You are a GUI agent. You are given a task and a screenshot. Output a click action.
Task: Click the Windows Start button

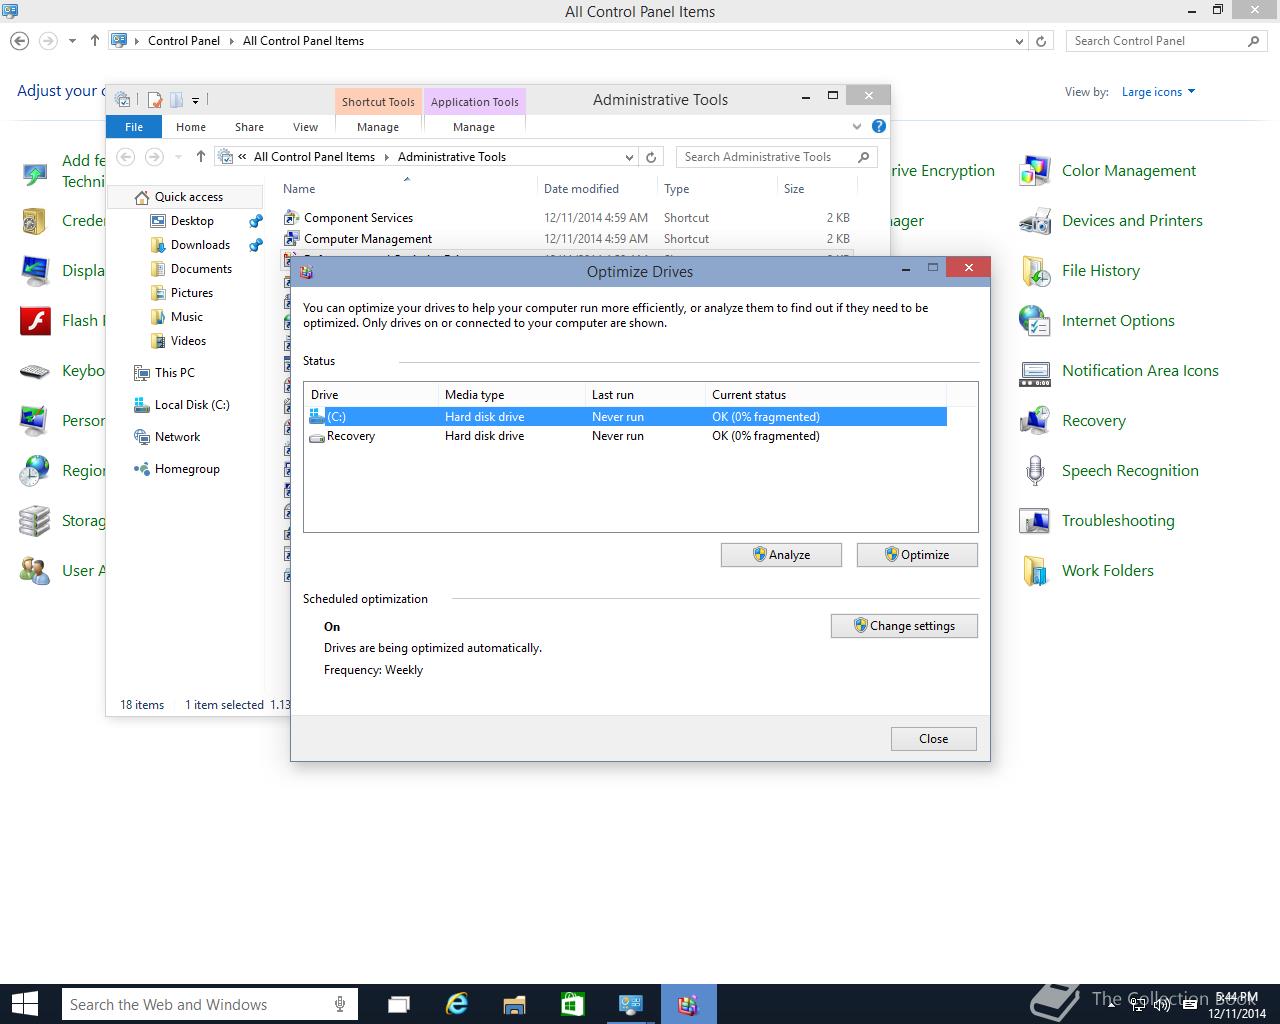pyautogui.click(x=24, y=1004)
